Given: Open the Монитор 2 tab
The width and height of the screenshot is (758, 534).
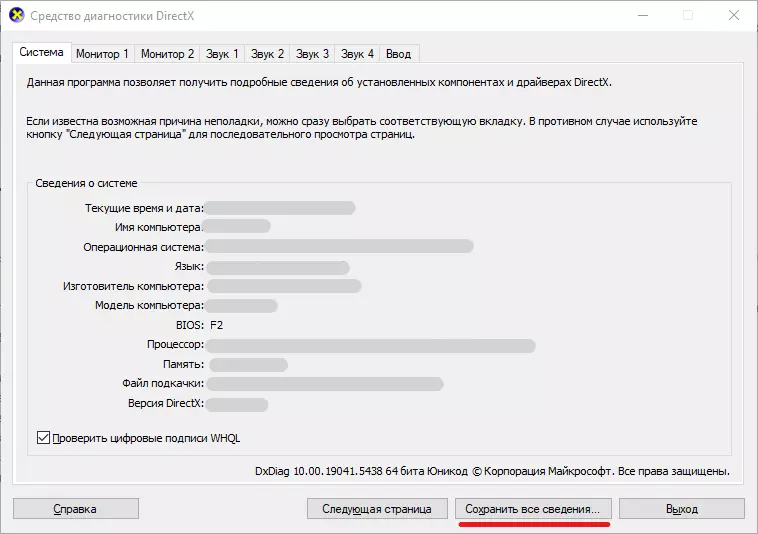Looking at the screenshot, I should 167,54.
